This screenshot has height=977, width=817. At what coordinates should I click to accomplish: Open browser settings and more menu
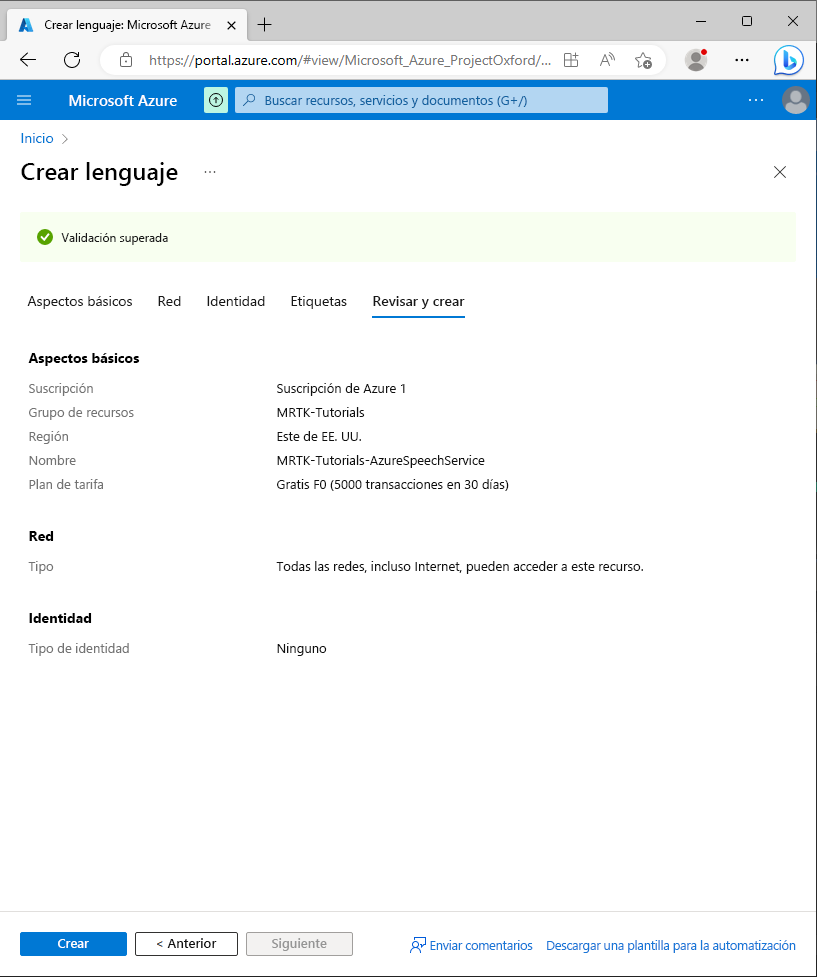tap(742, 60)
